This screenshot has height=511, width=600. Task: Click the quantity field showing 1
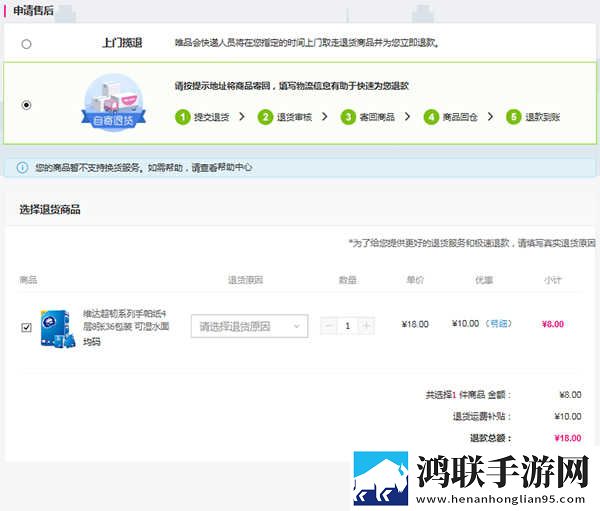(x=347, y=326)
